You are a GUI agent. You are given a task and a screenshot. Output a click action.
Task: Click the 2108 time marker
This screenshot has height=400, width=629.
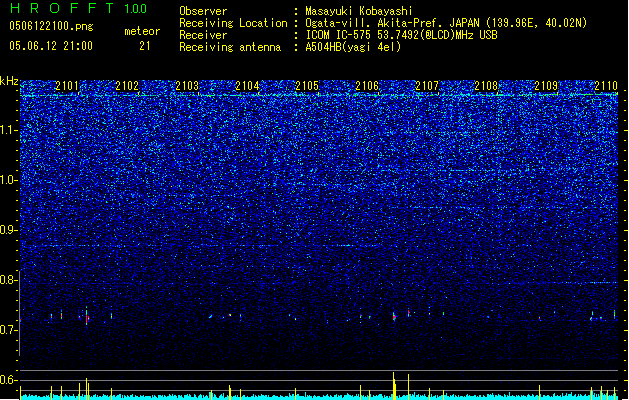coord(486,86)
